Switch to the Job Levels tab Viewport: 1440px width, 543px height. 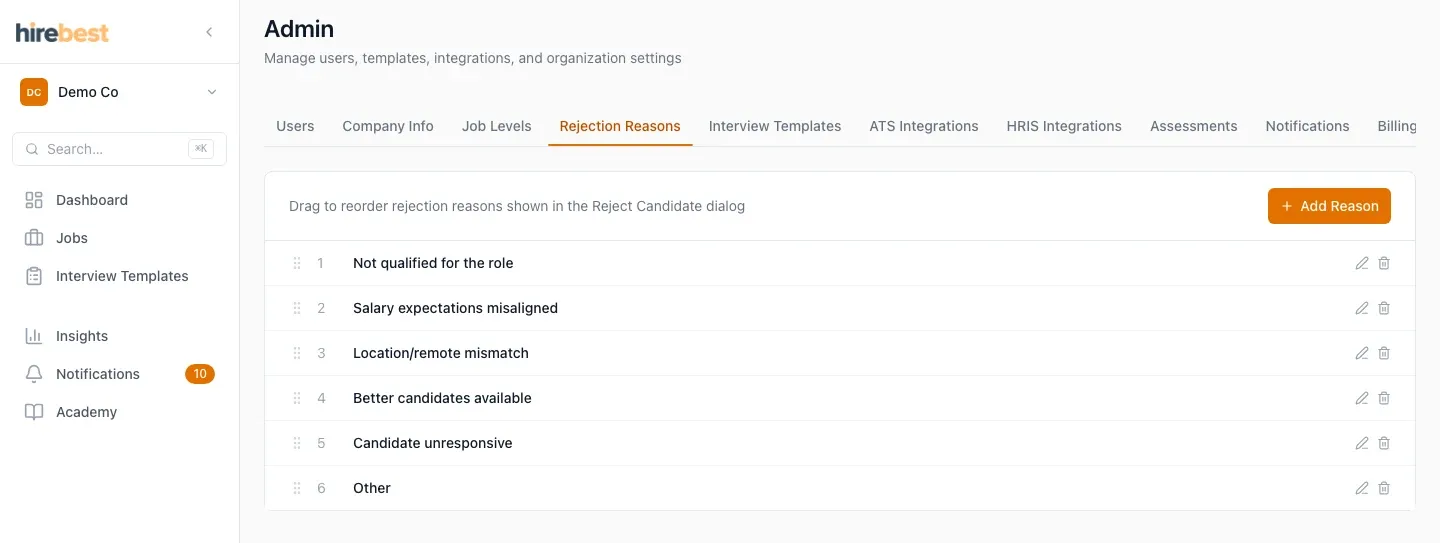(x=497, y=126)
